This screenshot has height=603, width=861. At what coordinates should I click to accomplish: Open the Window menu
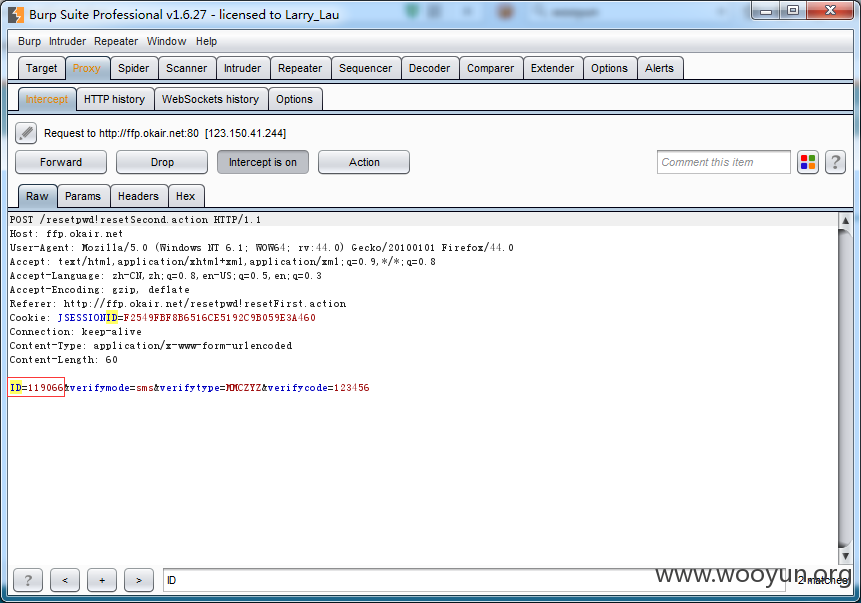[166, 41]
